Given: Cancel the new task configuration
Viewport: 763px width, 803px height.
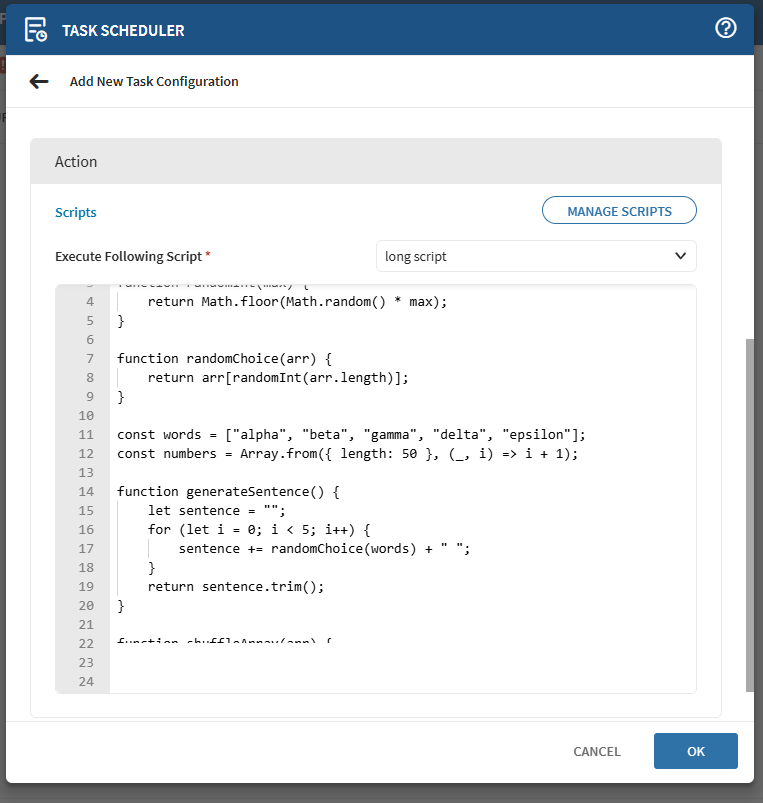Looking at the screenshot, I should [x=597, y=751].
